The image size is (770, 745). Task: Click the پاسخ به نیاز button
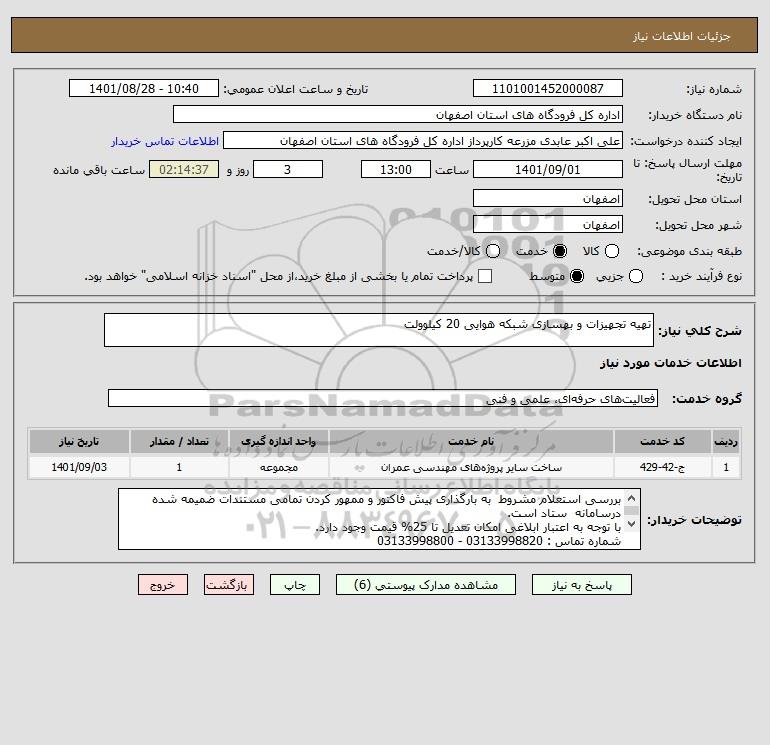click(x=582, y=585)
